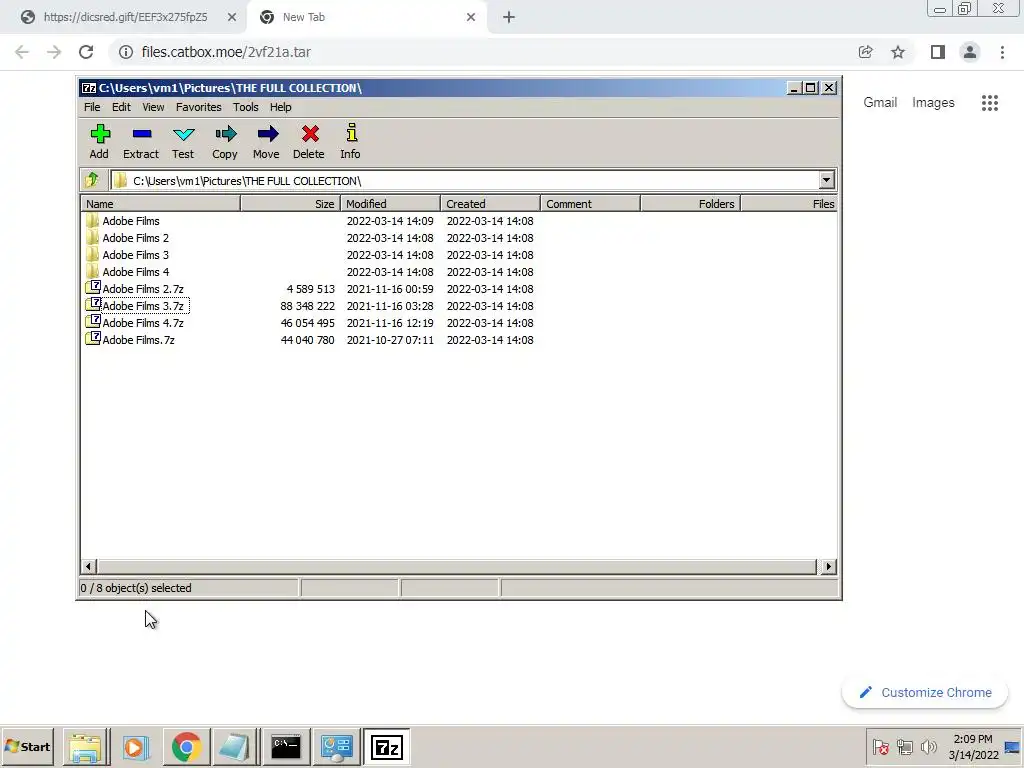Click the Extract toolbar icon

(141, 141)
